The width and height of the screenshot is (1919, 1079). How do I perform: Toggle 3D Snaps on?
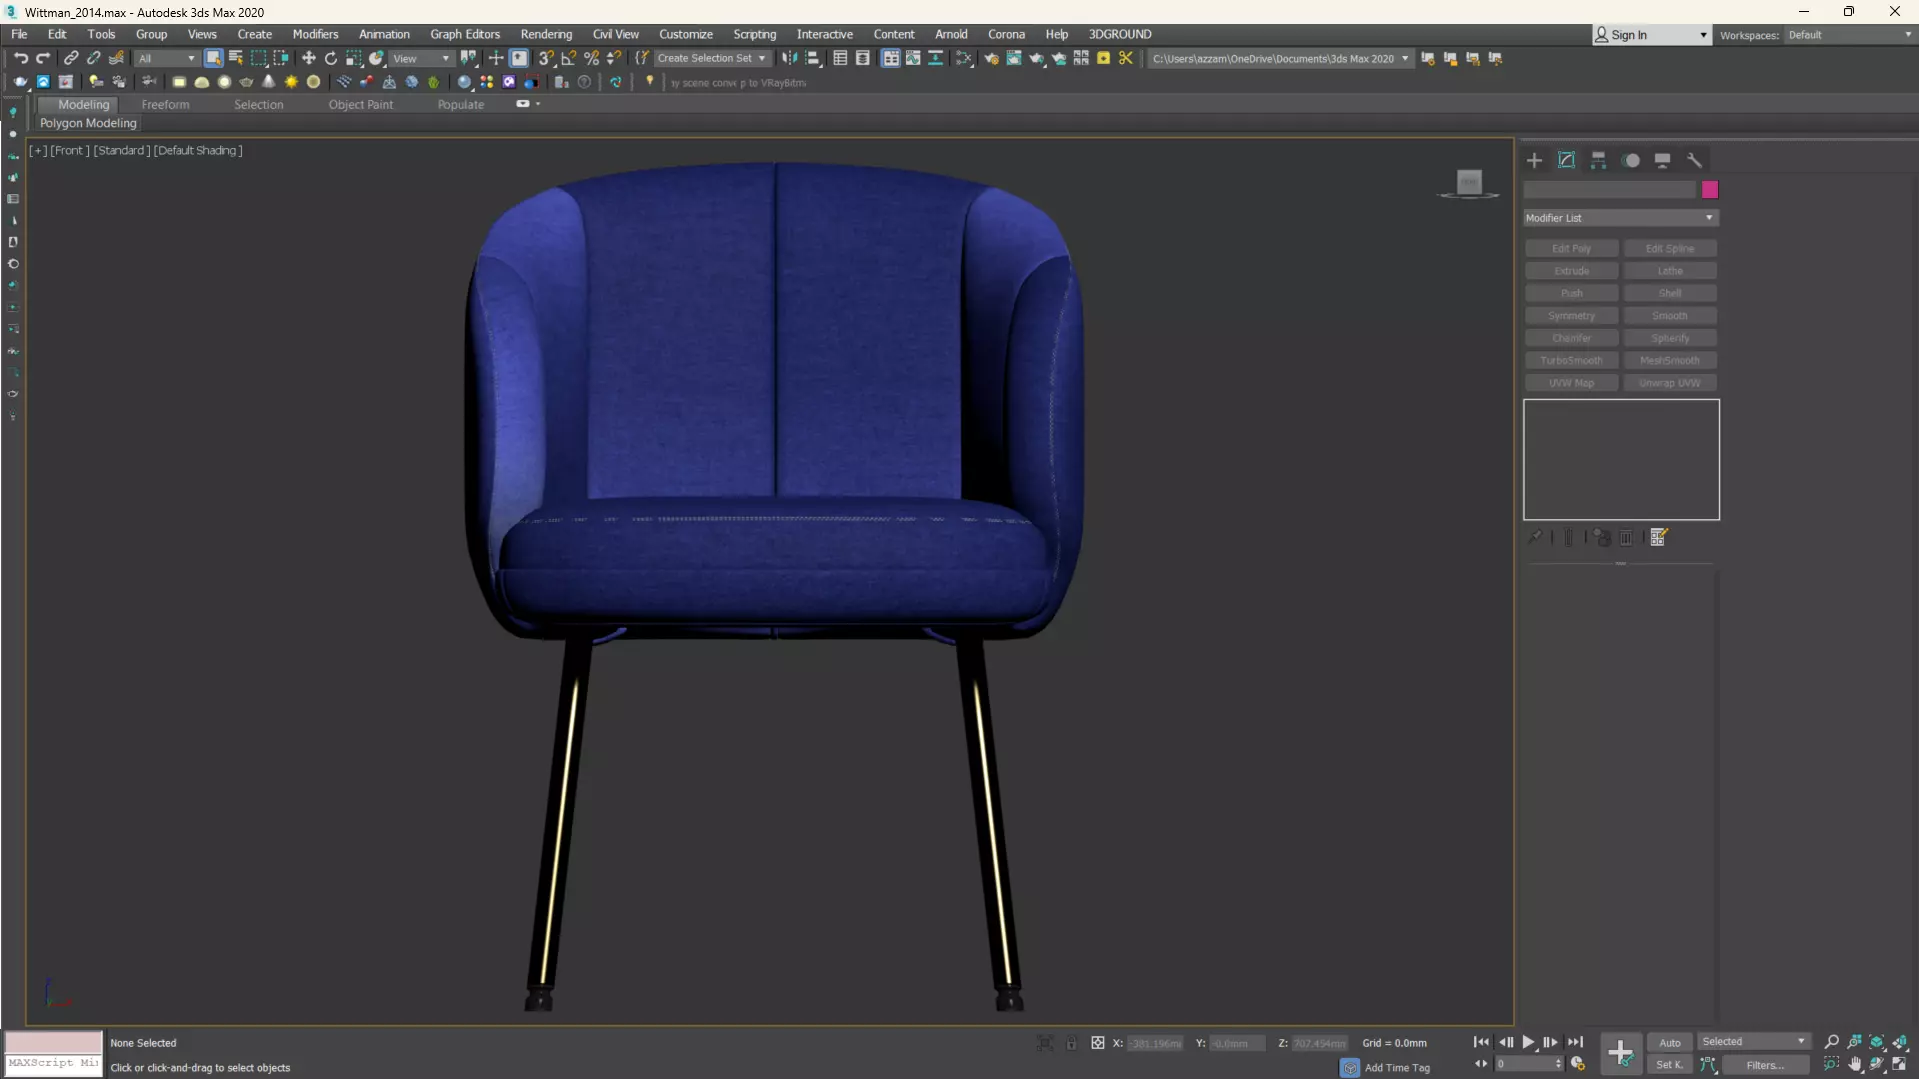(x=546, y=58)
